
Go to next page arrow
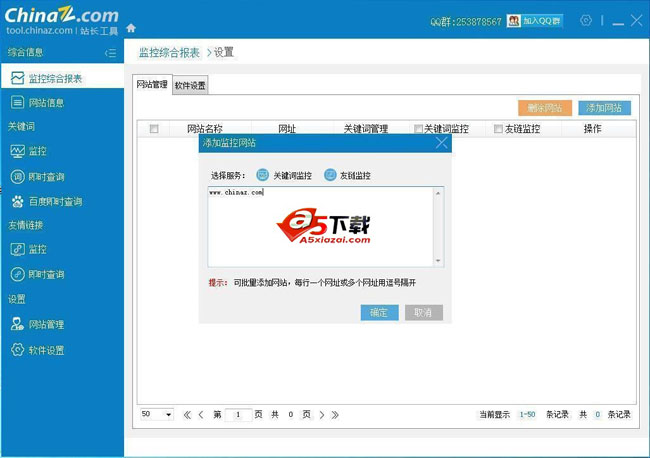pos(322,414)
